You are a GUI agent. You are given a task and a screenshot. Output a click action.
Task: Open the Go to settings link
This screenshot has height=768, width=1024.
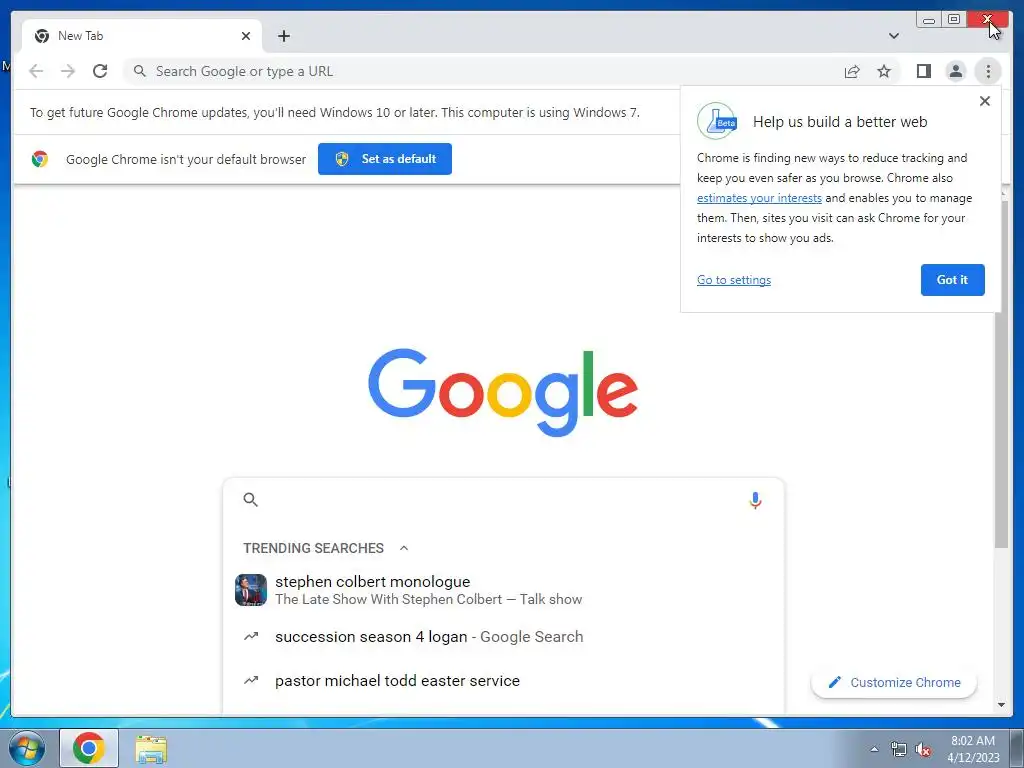point(733,280)
